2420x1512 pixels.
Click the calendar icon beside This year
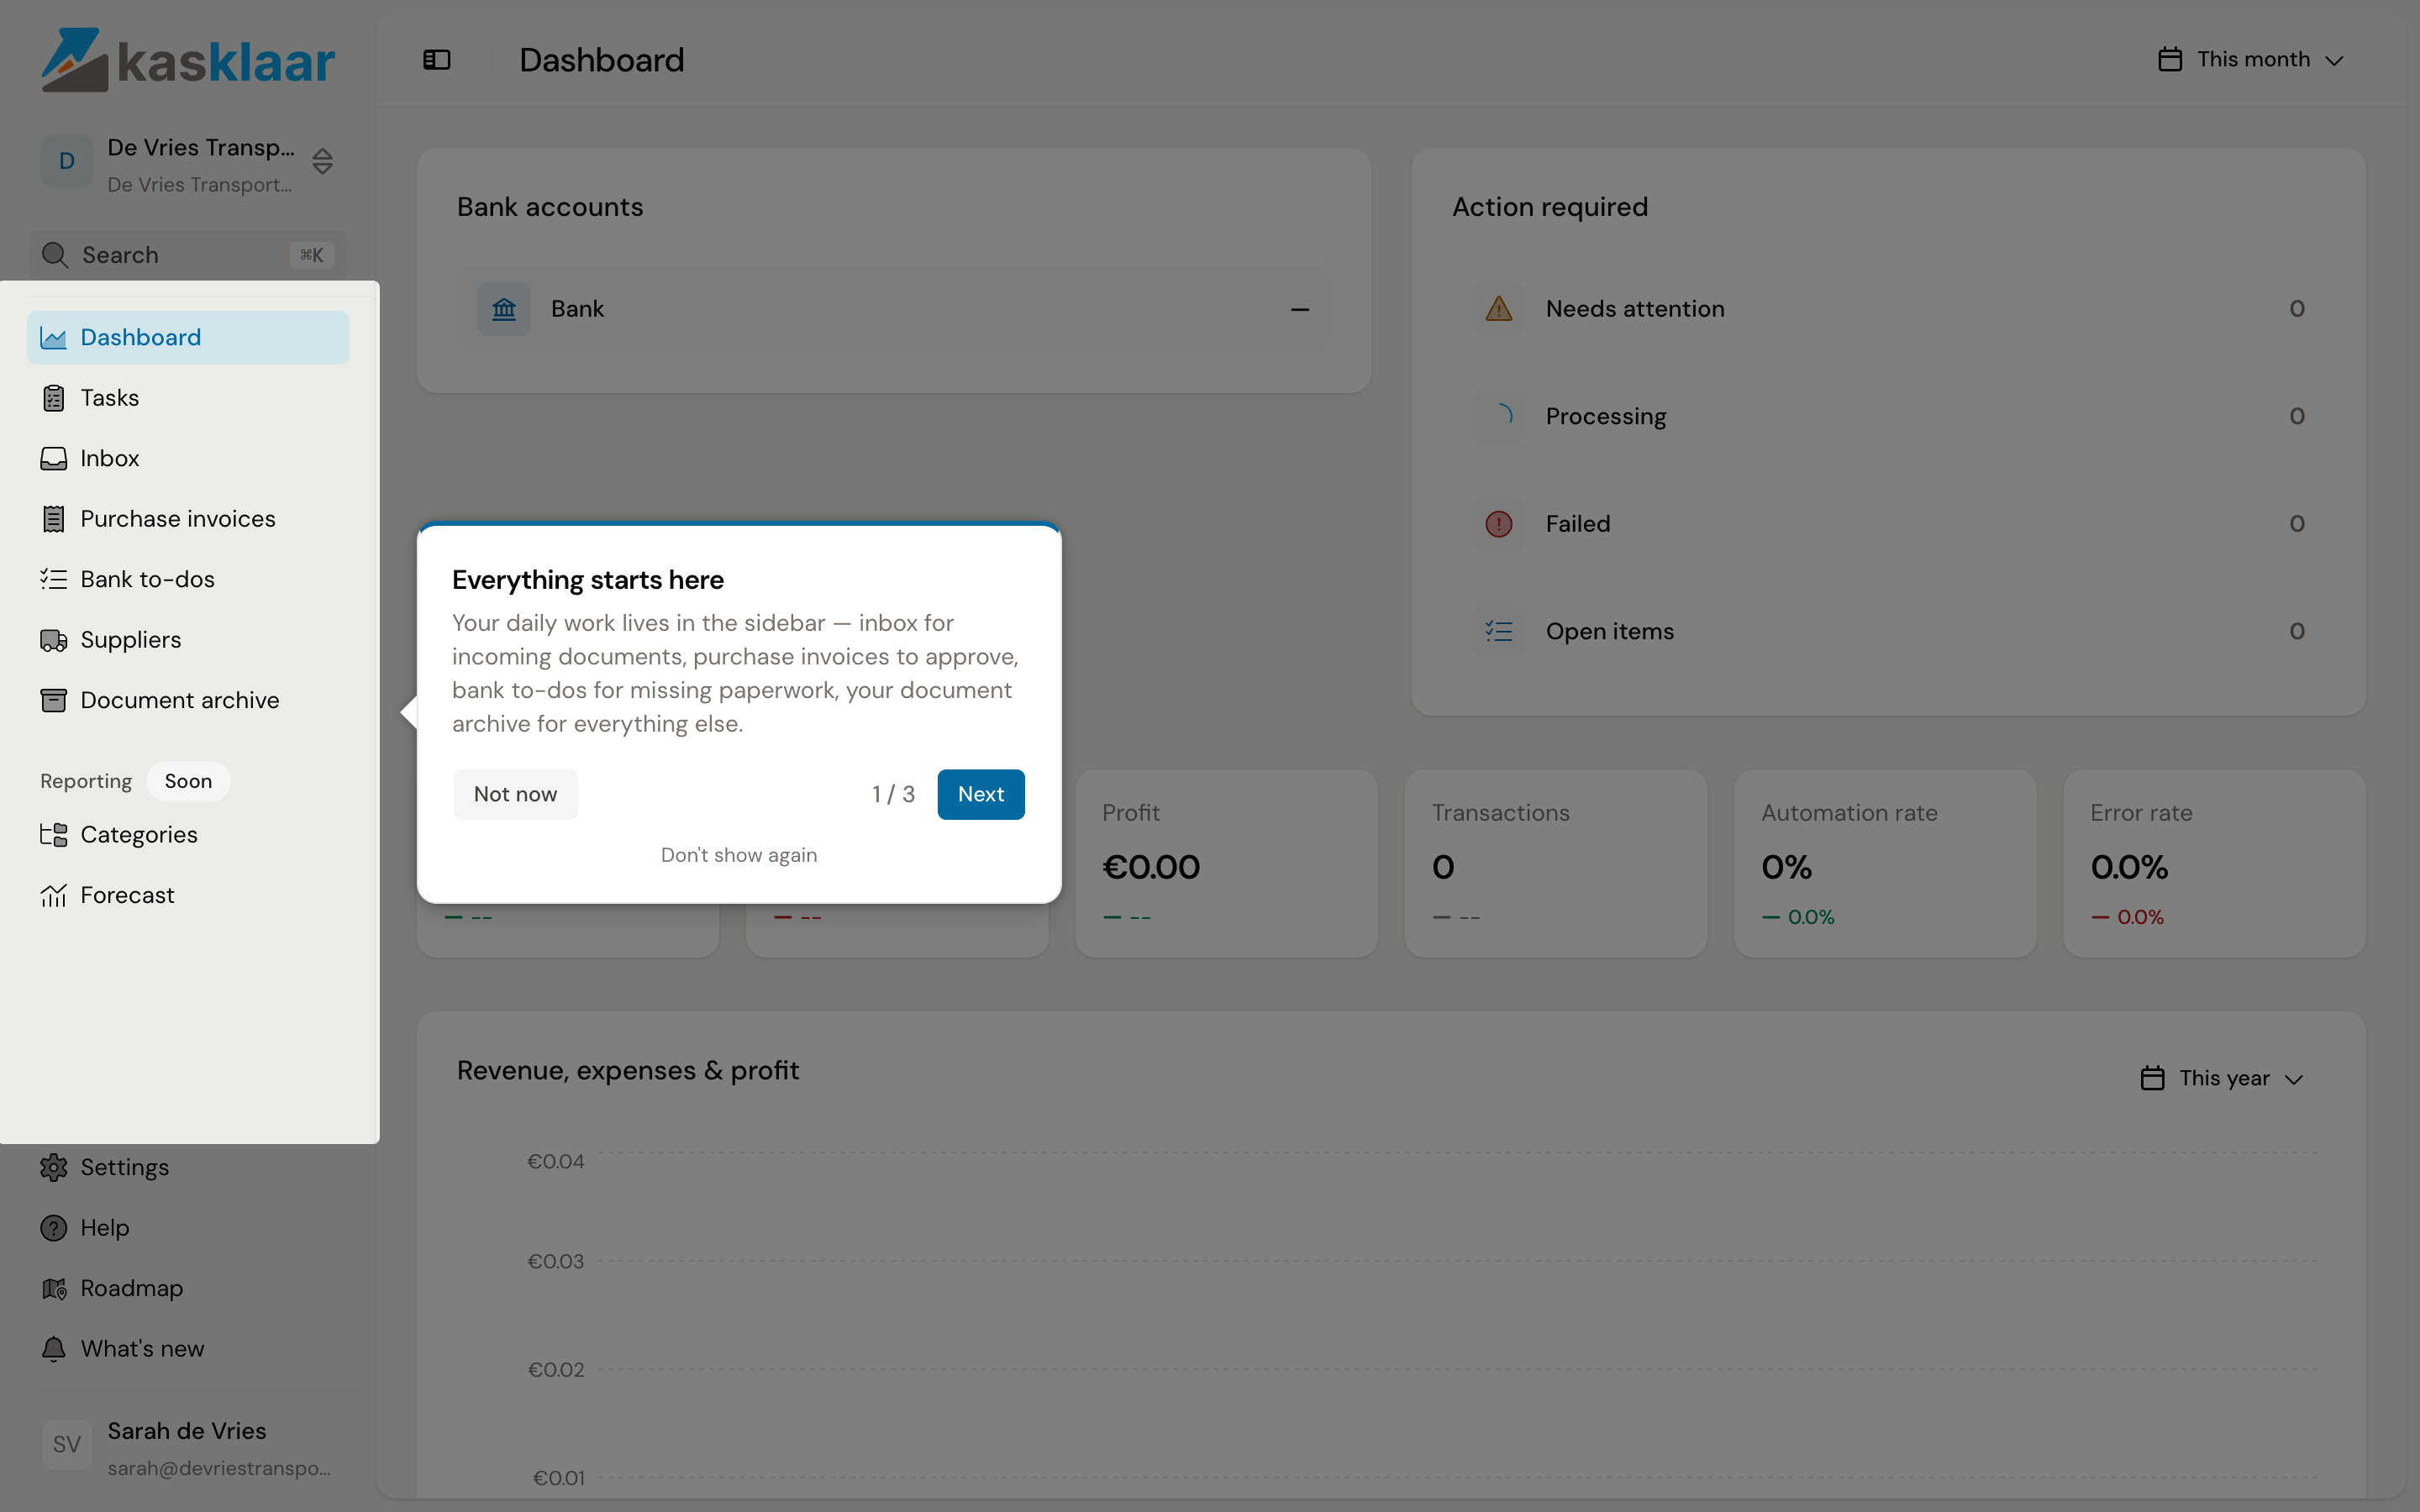point(2152,1078)
